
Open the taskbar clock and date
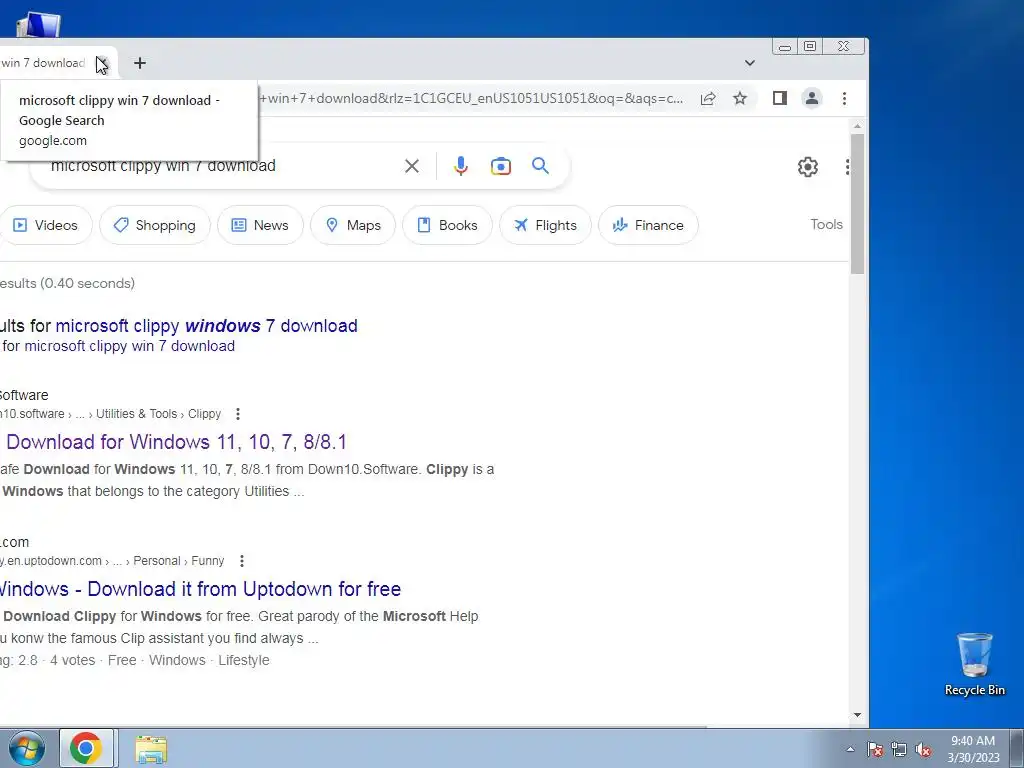tap(973, 749)
